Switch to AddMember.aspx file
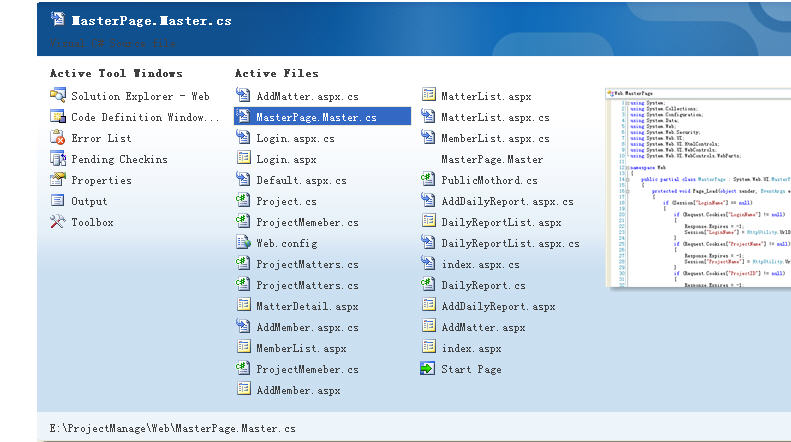Viewport: 791px width, 442px height. point(298,391)
